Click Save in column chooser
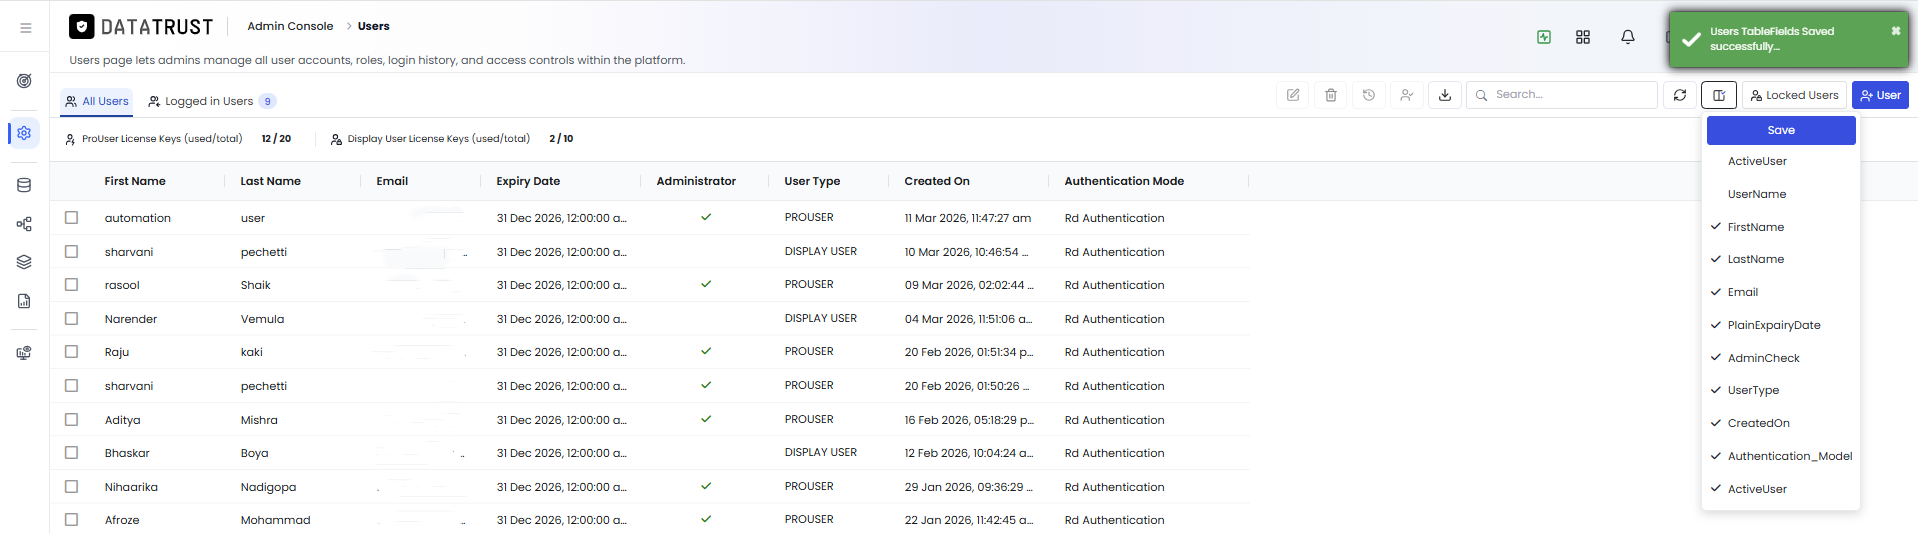This screenshot has width=1918, height=534. tap(1781, 130)
